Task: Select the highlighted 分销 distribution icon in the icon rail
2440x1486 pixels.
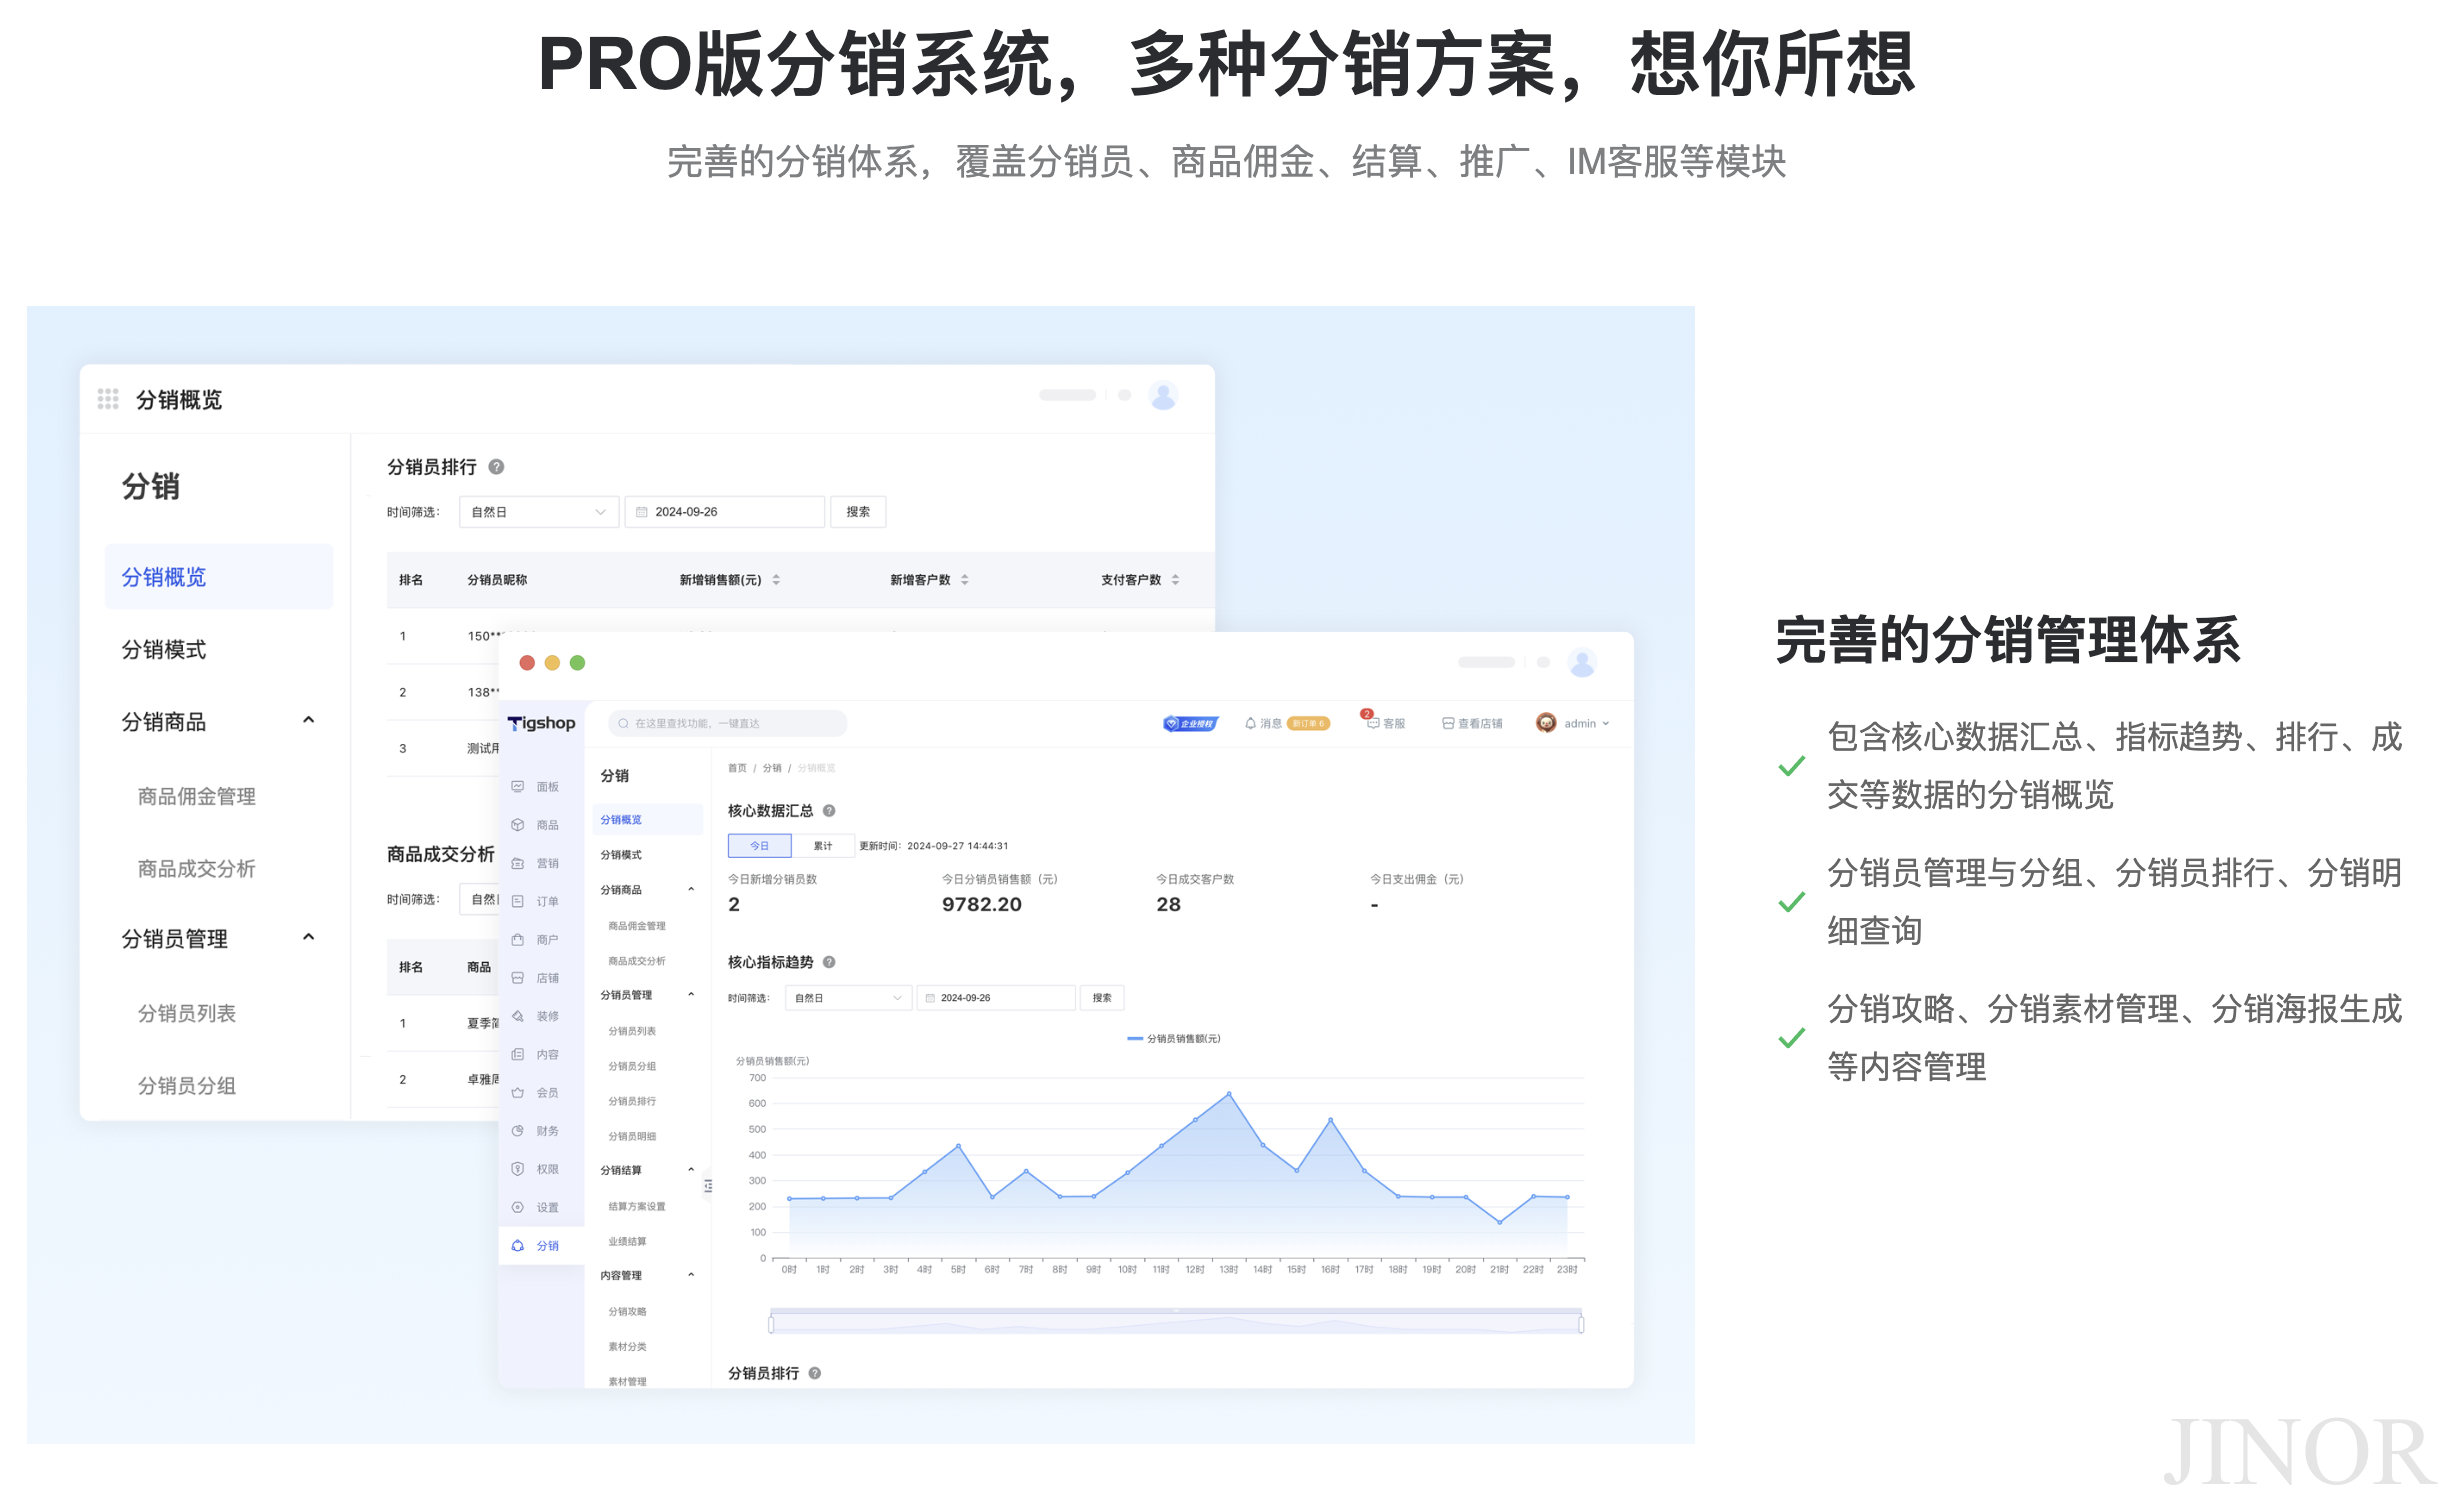Action: point(518,1245)
